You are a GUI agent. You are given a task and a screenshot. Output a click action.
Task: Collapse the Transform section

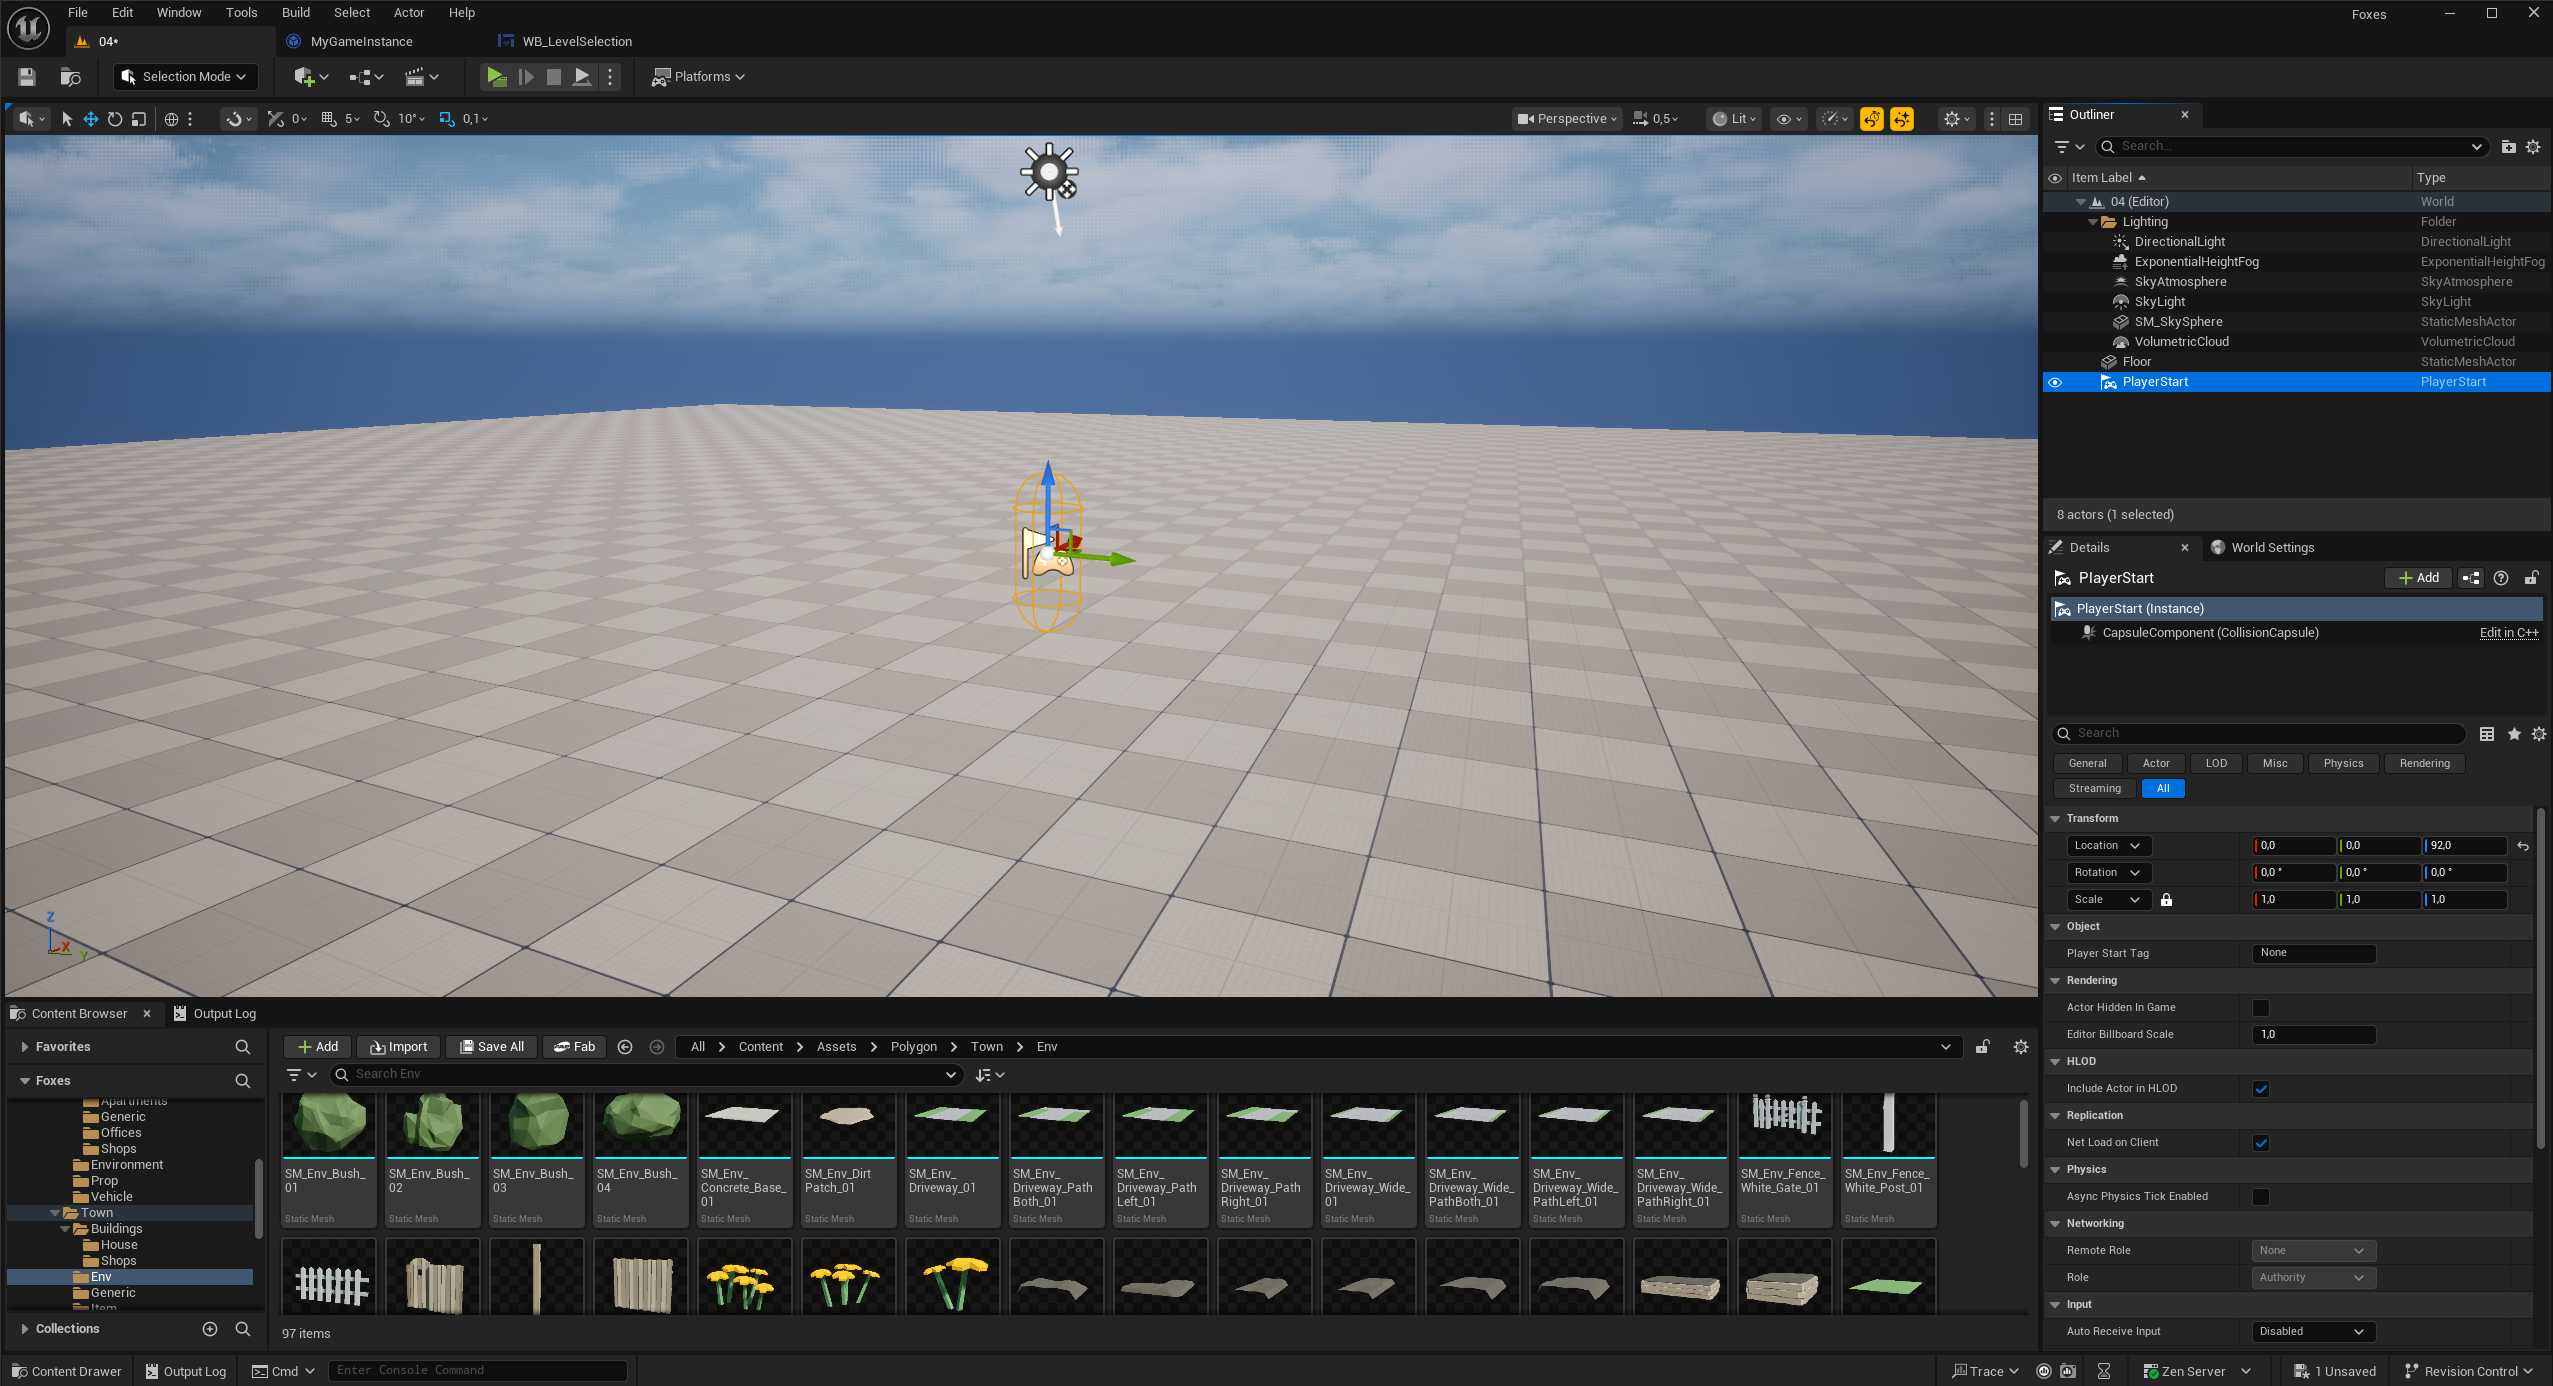tap(2055, 819)
